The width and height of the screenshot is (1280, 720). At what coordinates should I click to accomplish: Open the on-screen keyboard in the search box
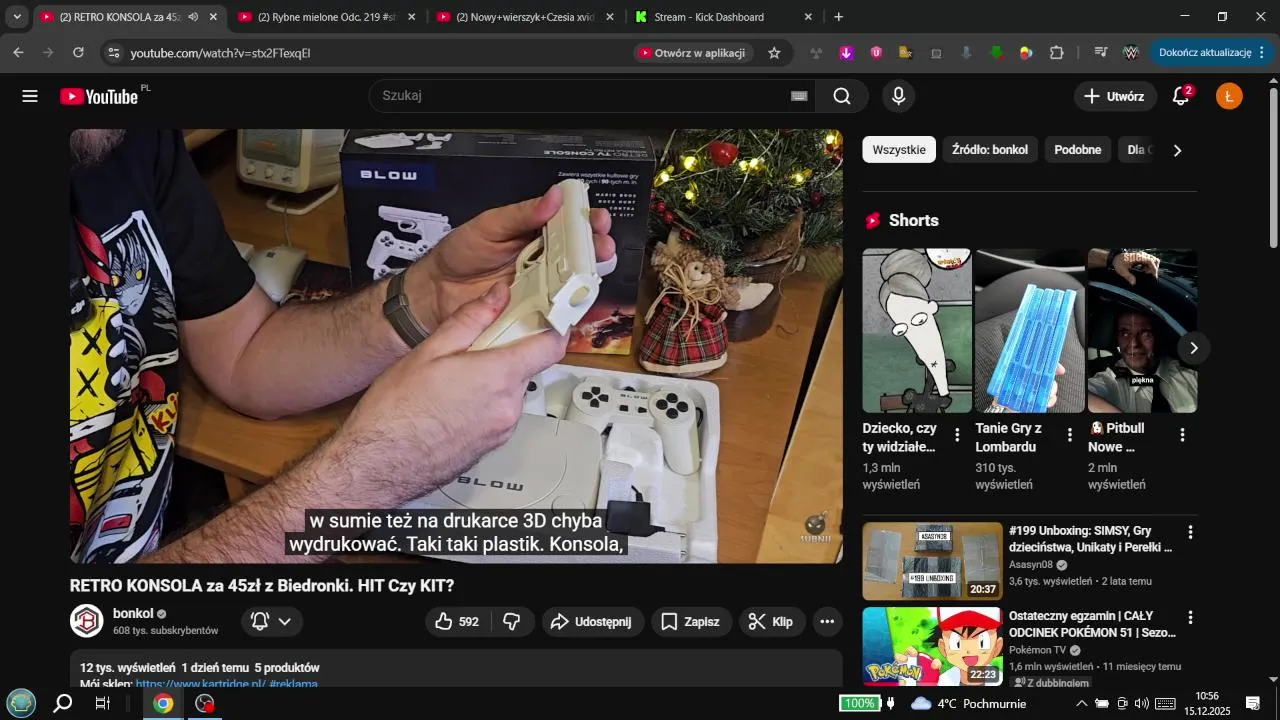pos(799,96)
